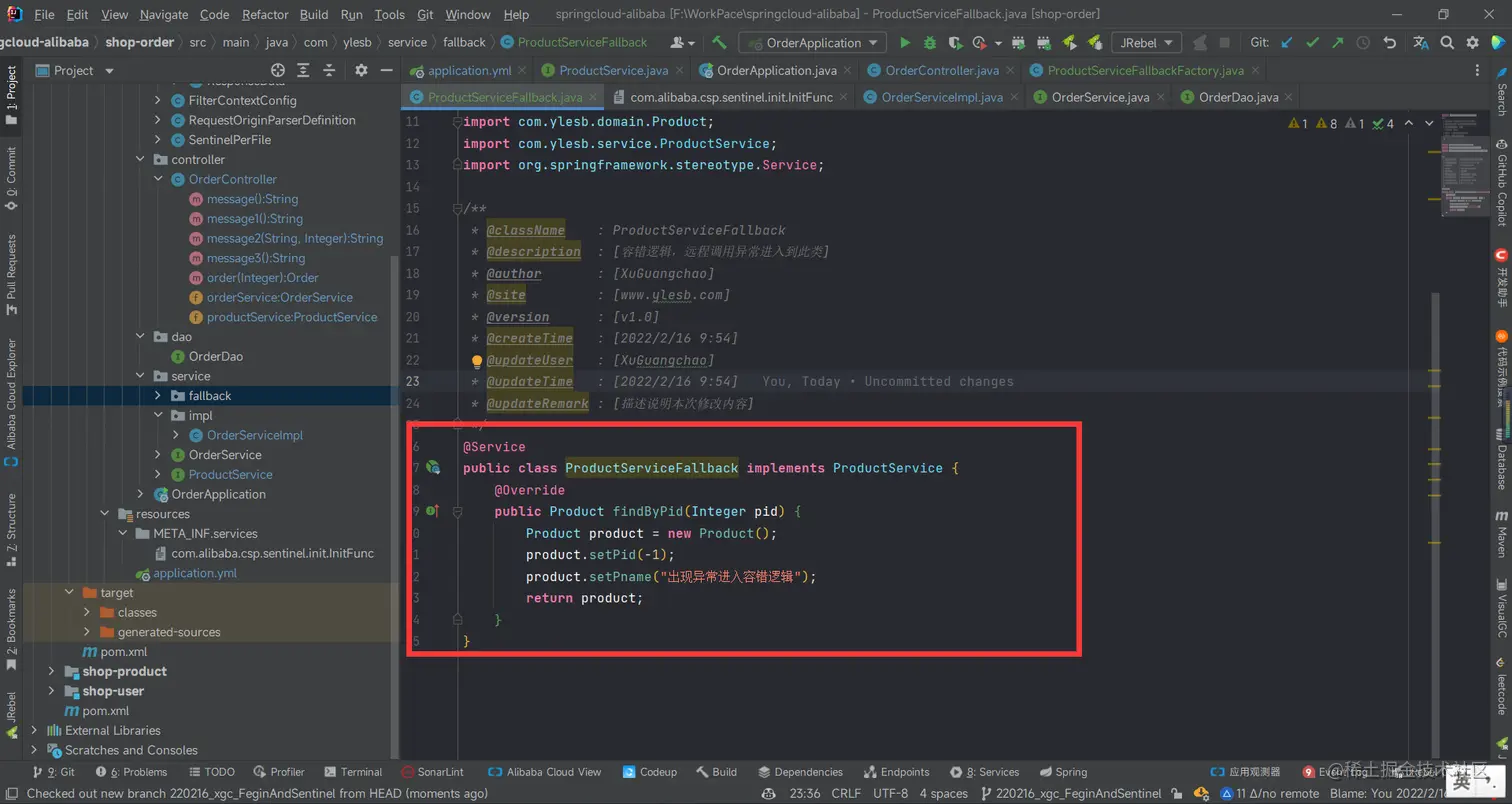Viewport: 1512px width, 804px height.
Task: Click the Git update project arrow
Action: click(1287, 43)
